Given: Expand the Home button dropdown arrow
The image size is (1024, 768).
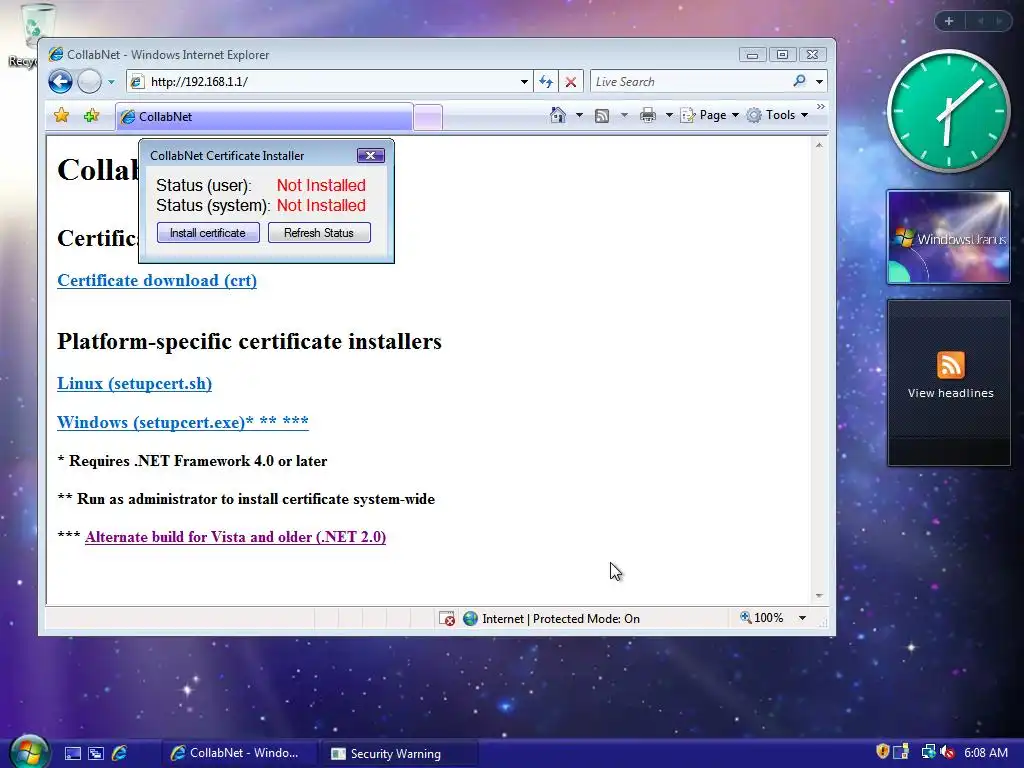Looking at the screenshot, I should point(579,115).
